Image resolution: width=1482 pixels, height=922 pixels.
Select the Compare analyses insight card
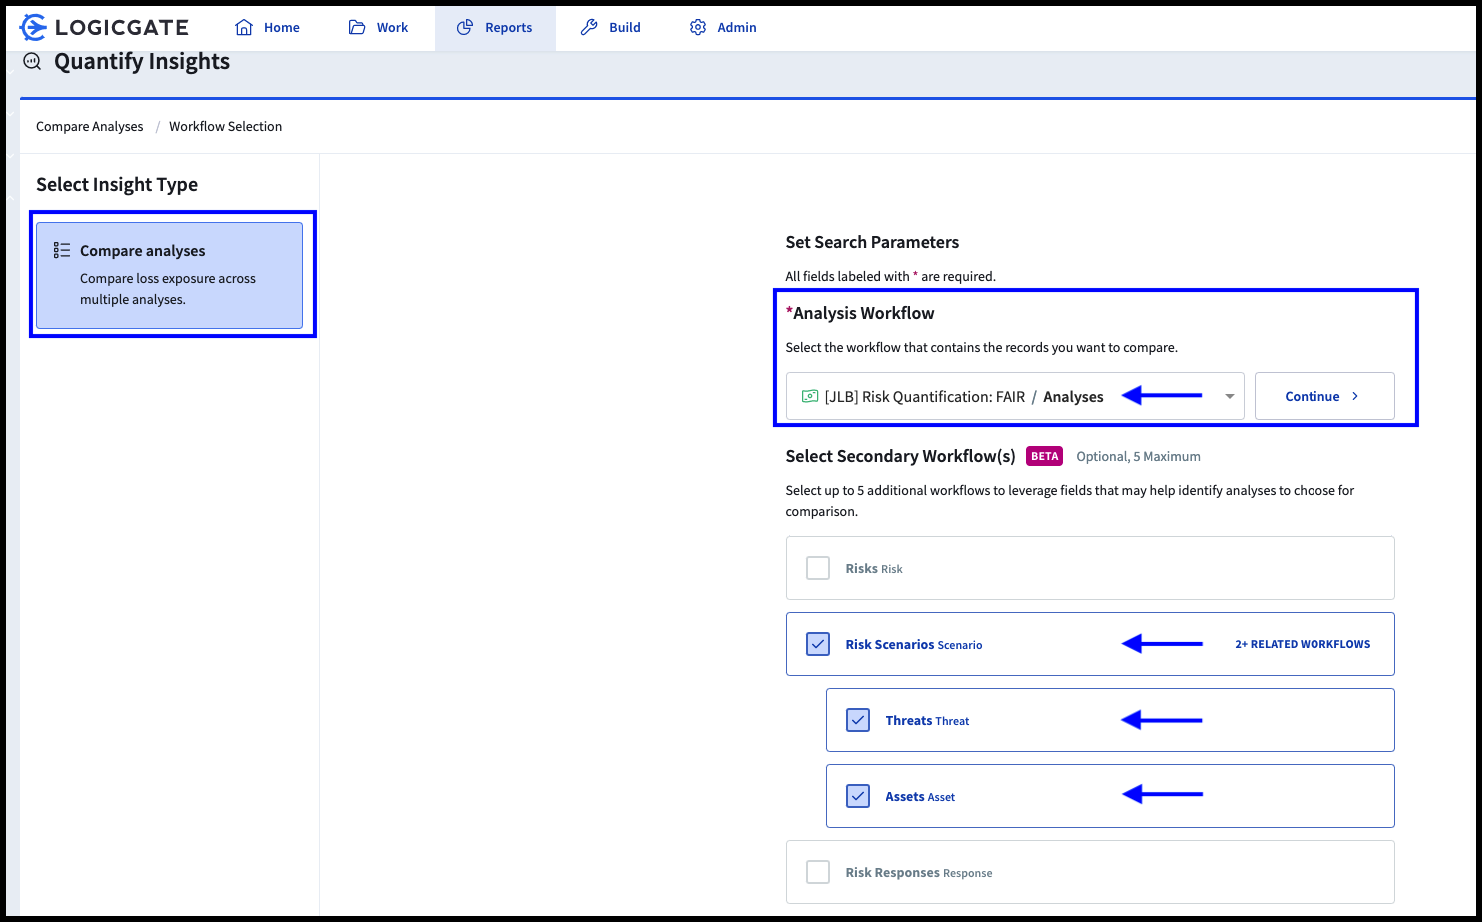169,275
